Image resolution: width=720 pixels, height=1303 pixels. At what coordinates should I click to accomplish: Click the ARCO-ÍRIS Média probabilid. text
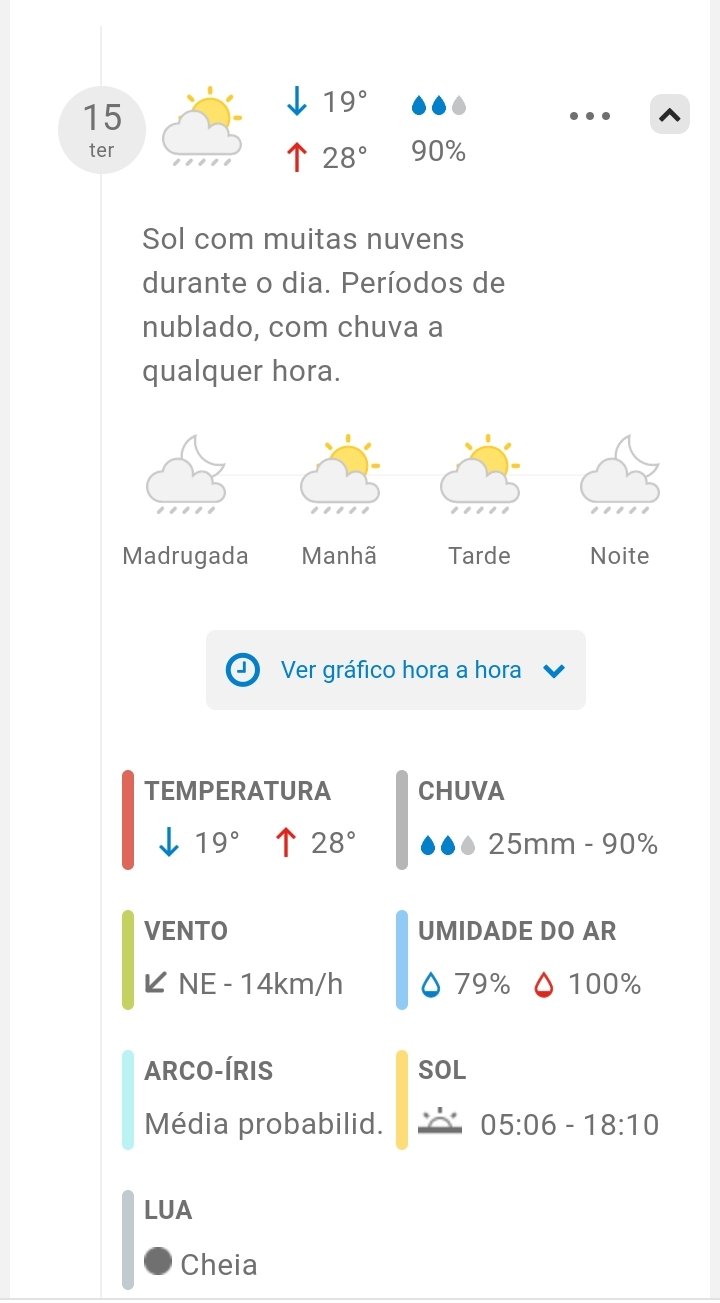[x=264, y=1124]
